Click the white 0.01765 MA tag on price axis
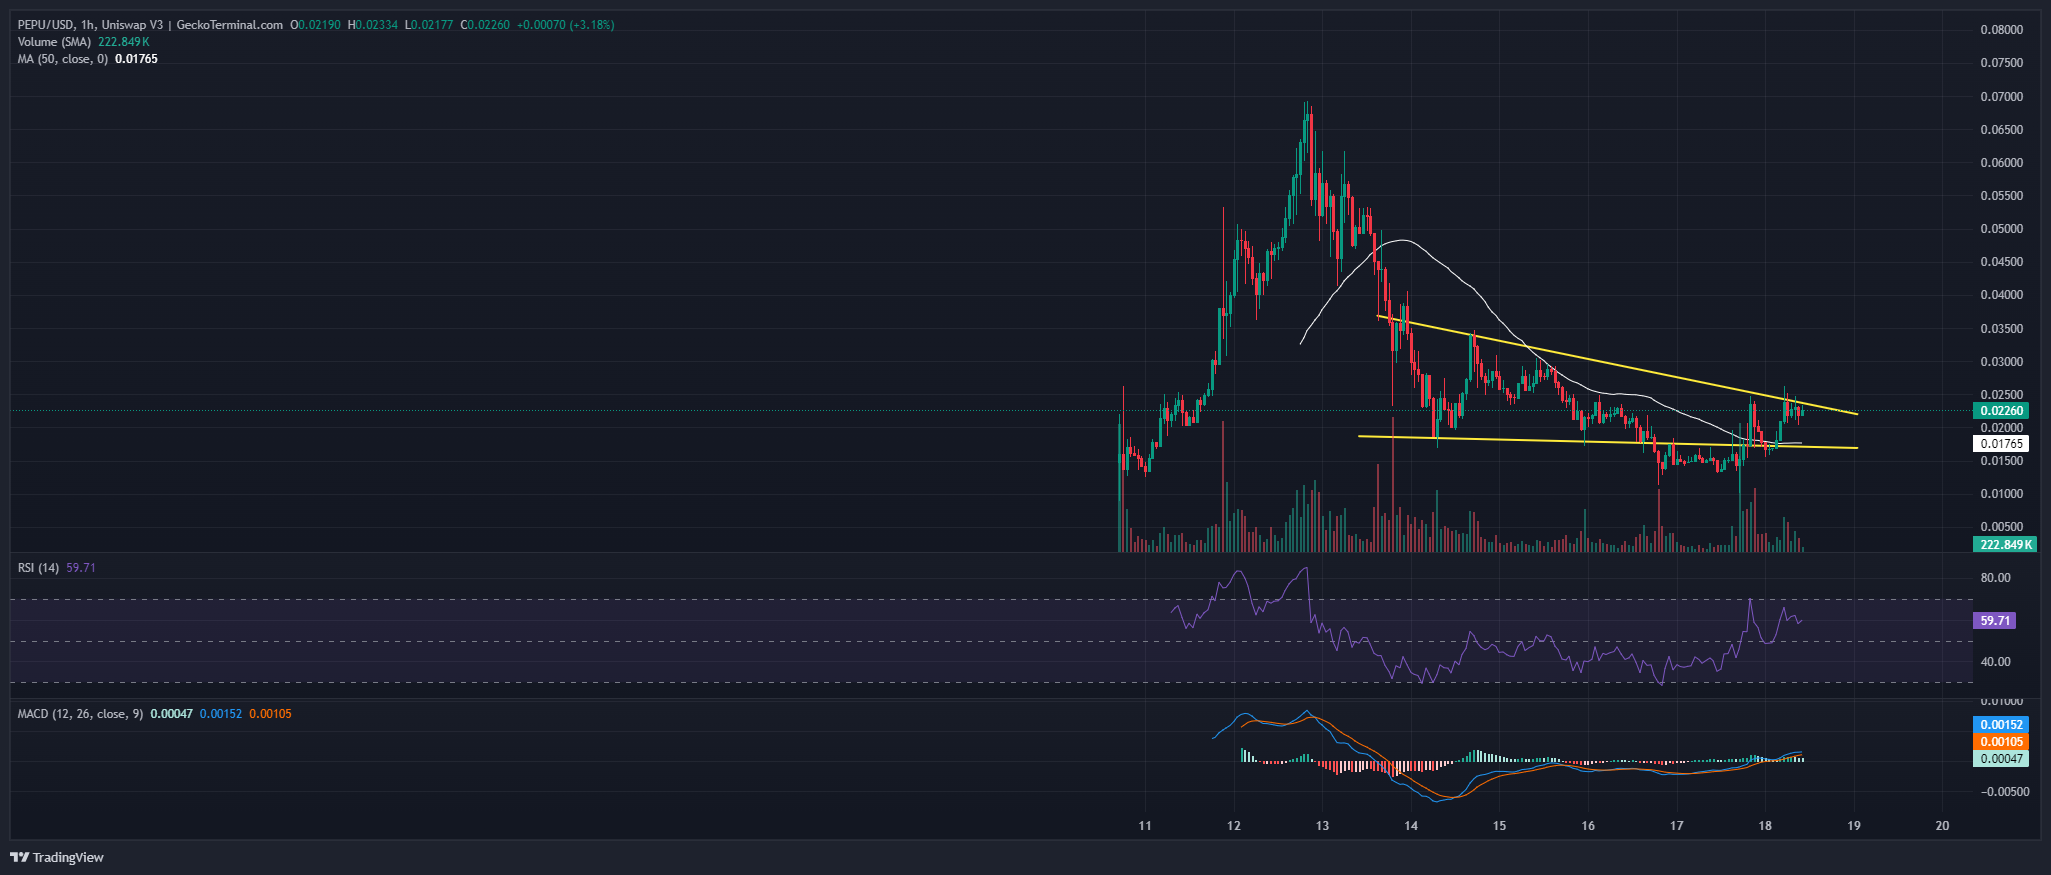Screen dimensions: 2051x875 tap(2001, 444)
